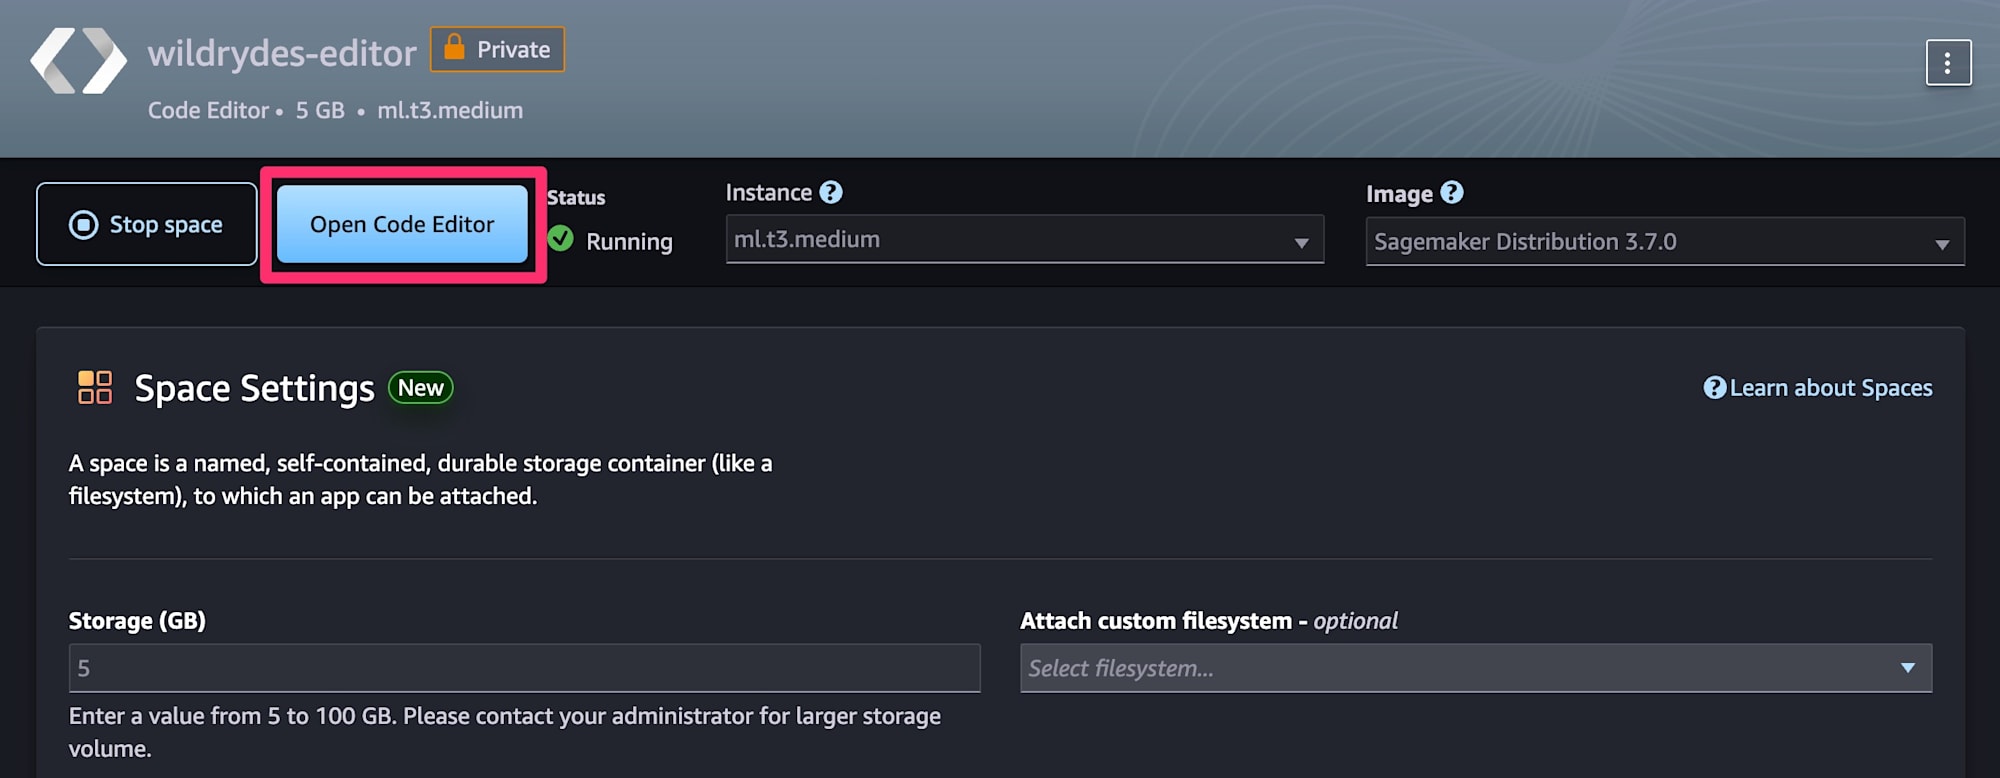Open the Learn about Spaces link

[x=1830, y=388]
